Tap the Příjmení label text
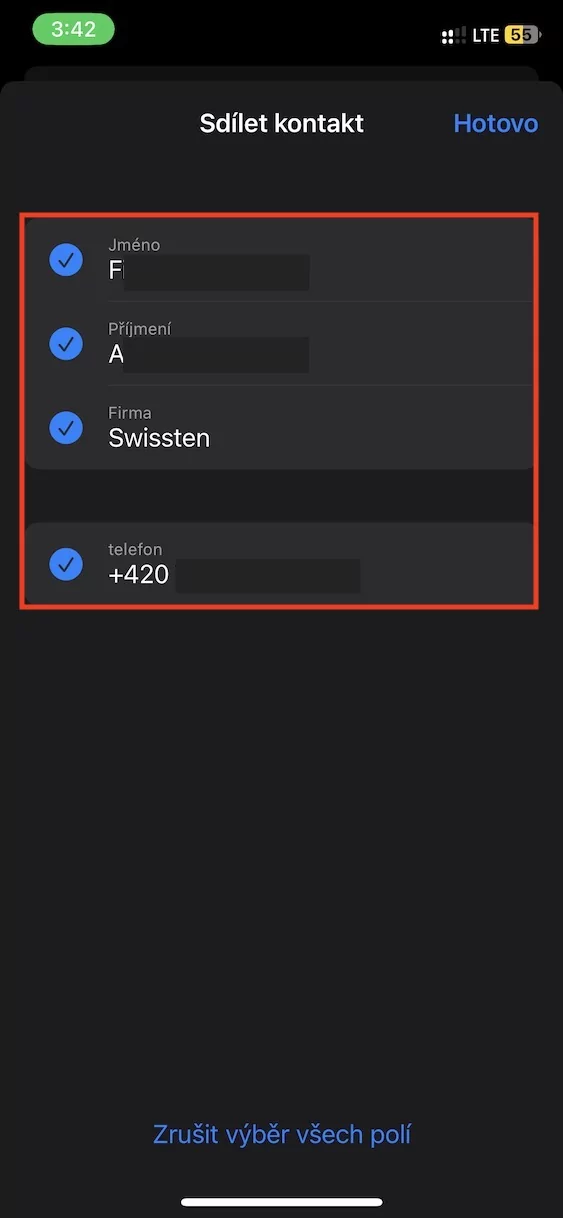This screenshot has height=1218, width=563. pos(140,329)
